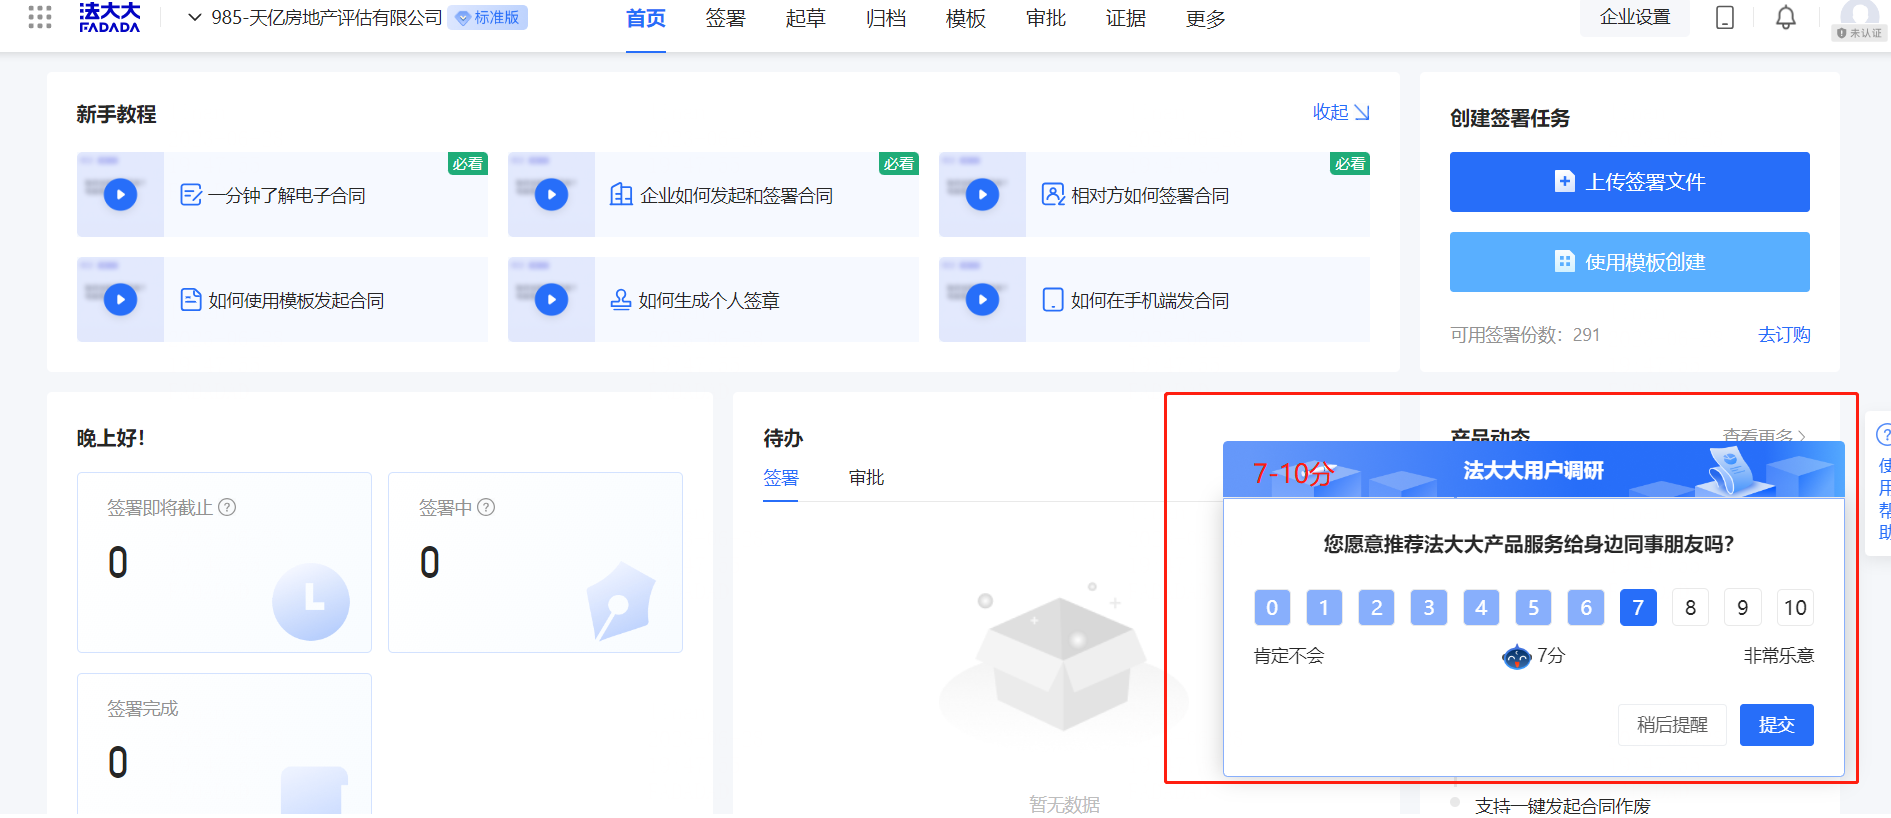Image resolution: width=1891 pixels, height=818 pixels.
Task: Select score 10 in the survey
Action: [x=1795, y=607]
